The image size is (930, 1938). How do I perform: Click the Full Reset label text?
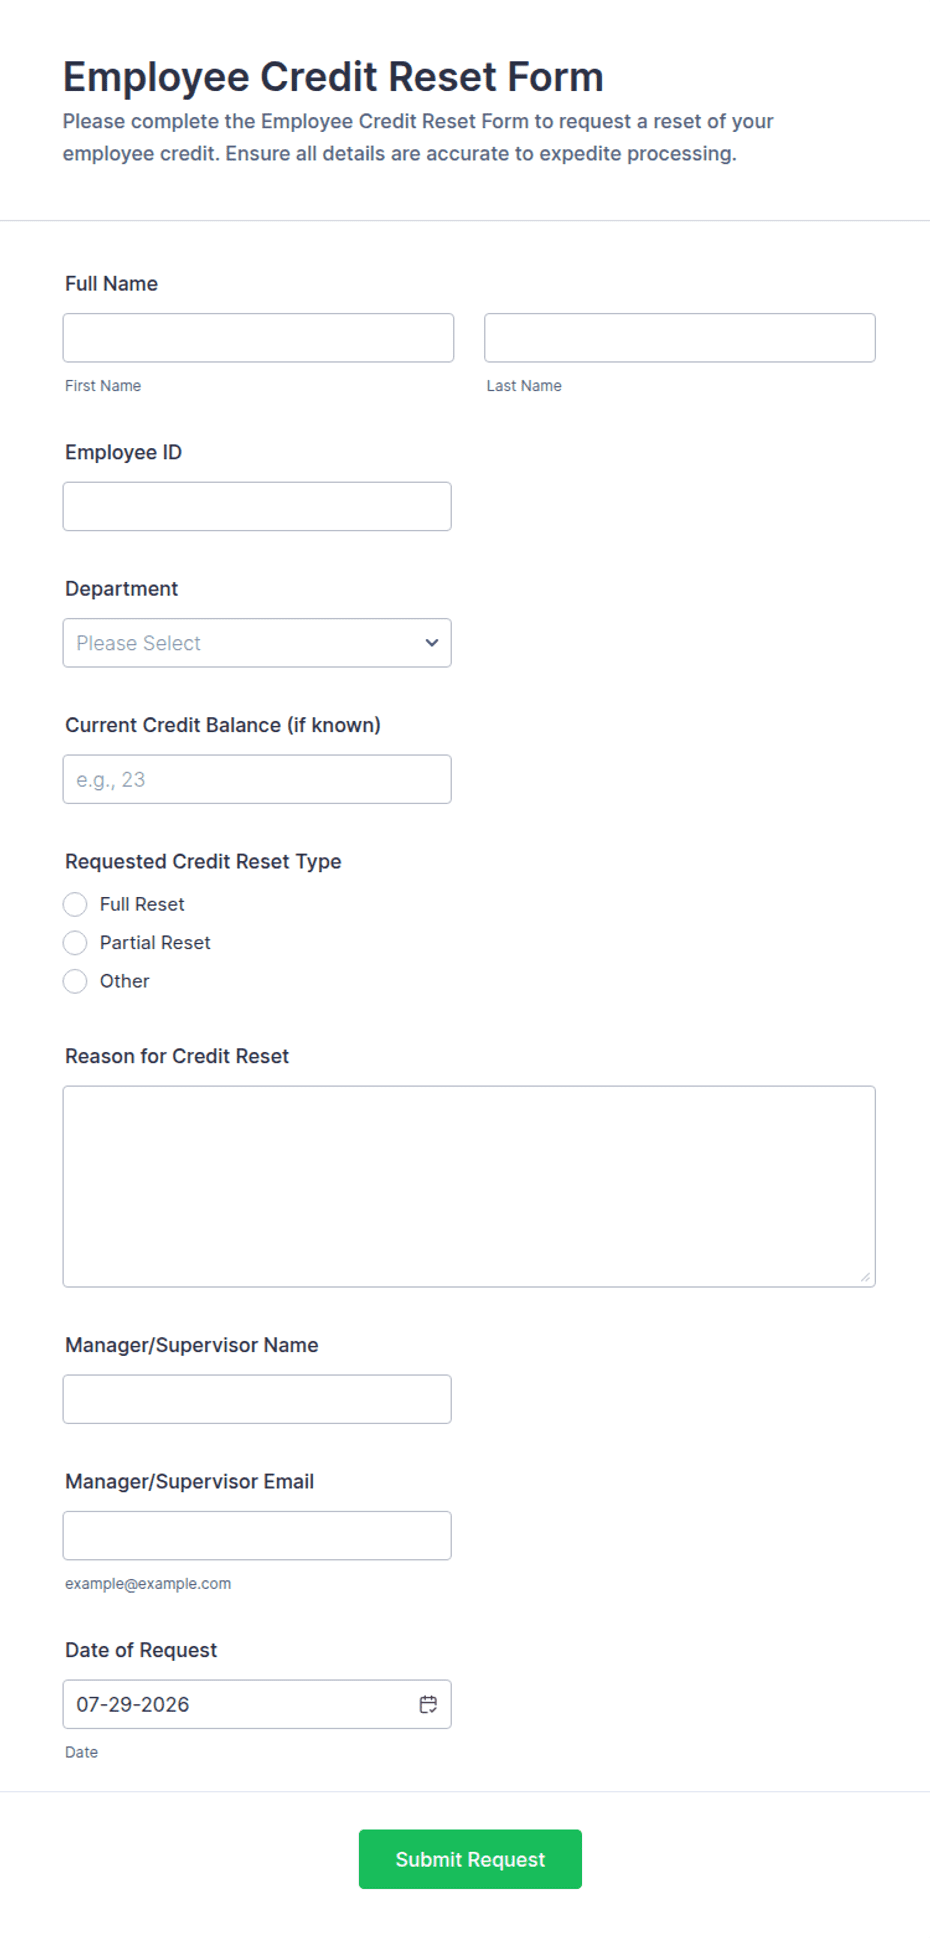(142, 904)
